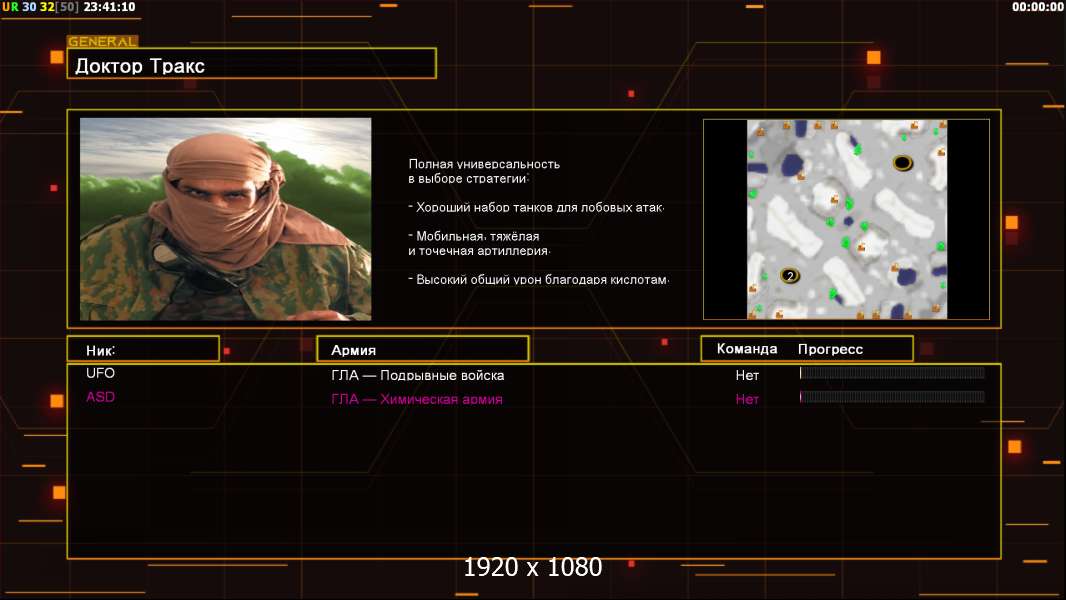This screenshot has height=600, width=1066.
Task: Click the team value 'Нет' in ASD row
Action: click(747, 399)
